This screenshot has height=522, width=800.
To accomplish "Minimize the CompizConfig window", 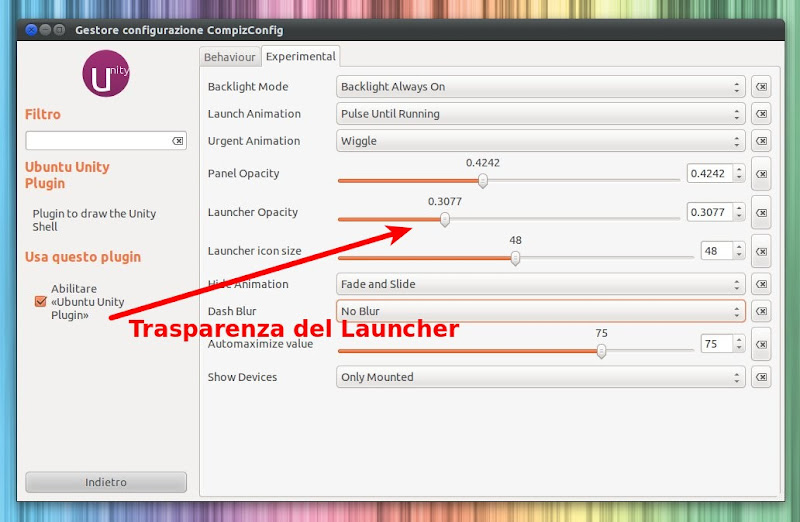I will (45, 30).
